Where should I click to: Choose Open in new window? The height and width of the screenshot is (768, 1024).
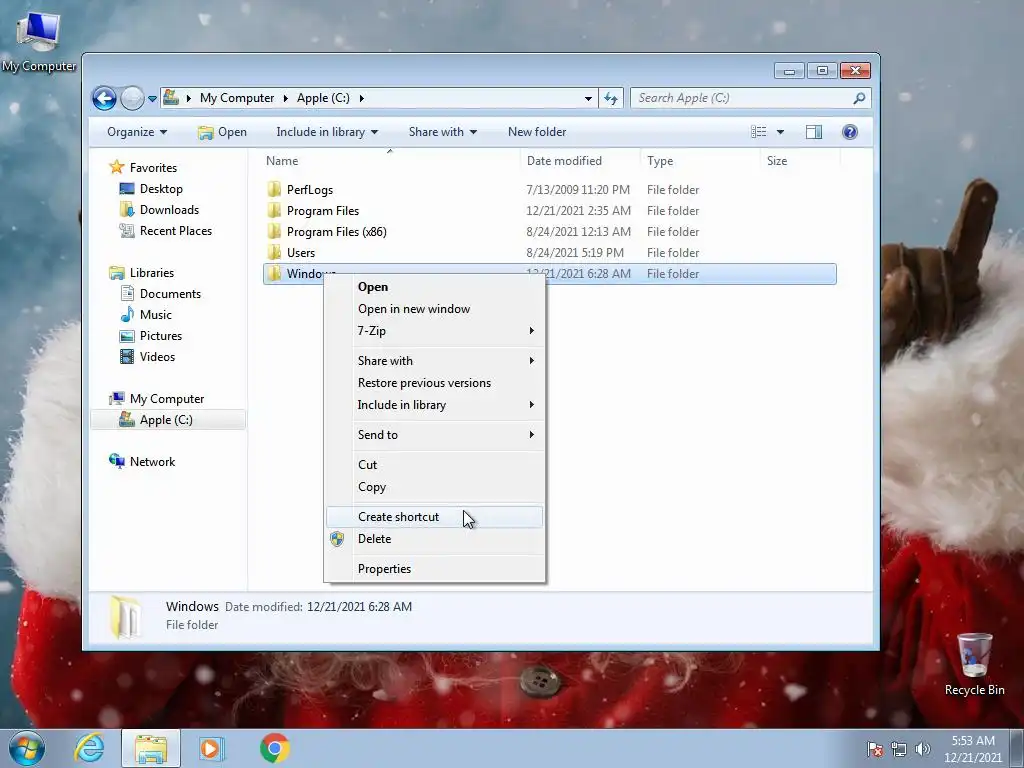434,309
